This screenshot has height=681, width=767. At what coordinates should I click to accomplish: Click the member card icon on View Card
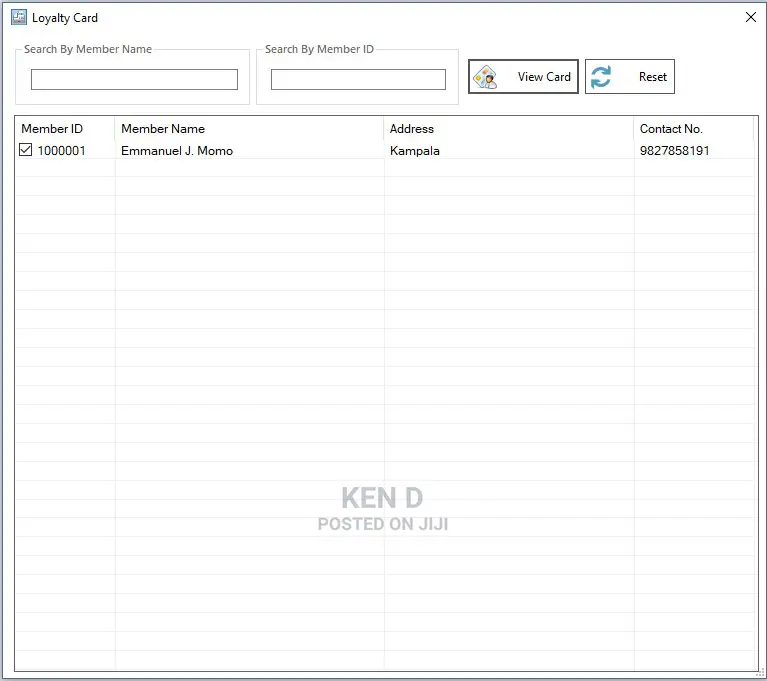(x=485, y=77)
